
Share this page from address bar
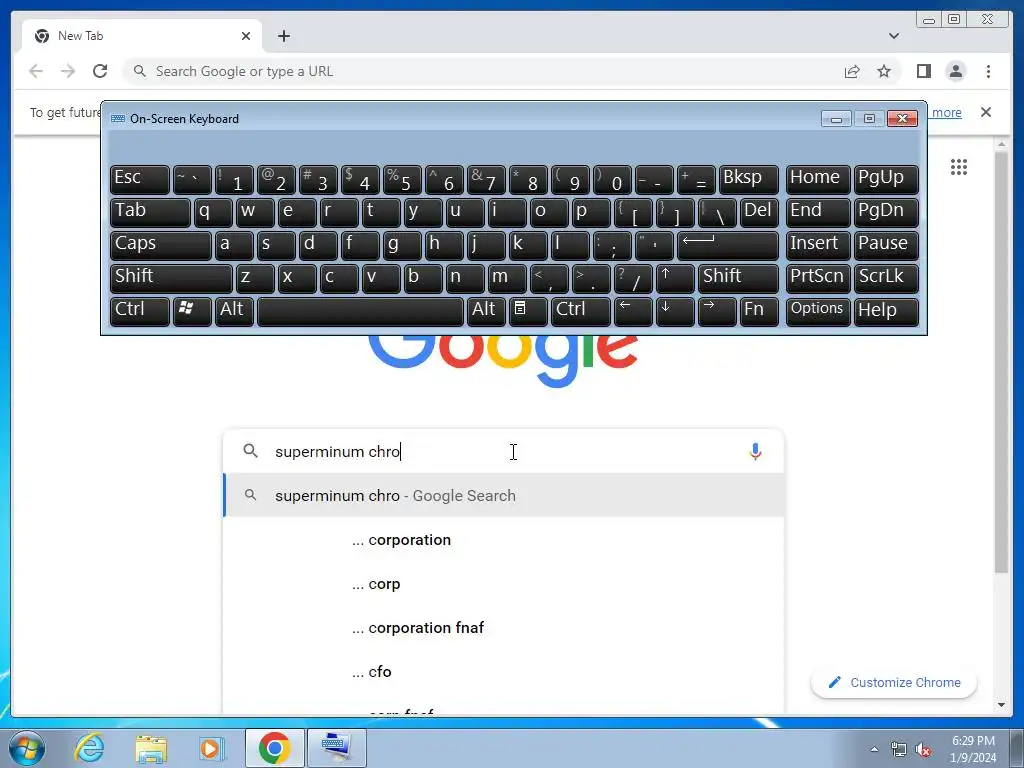tap(852, 71)
